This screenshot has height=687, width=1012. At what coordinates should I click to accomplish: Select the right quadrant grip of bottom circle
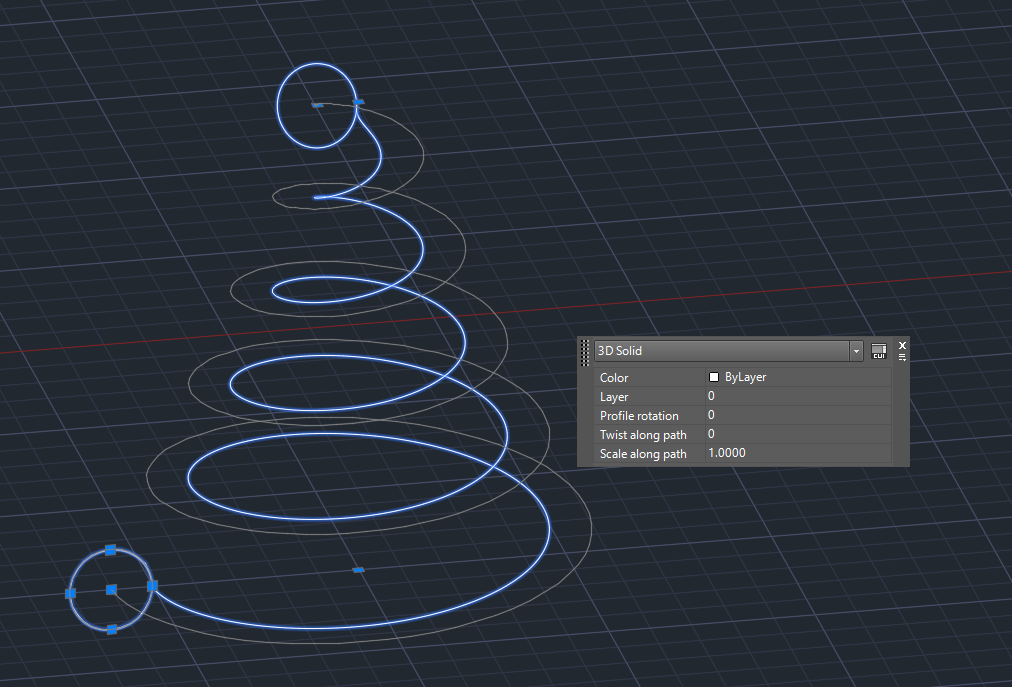pos(152,586)
